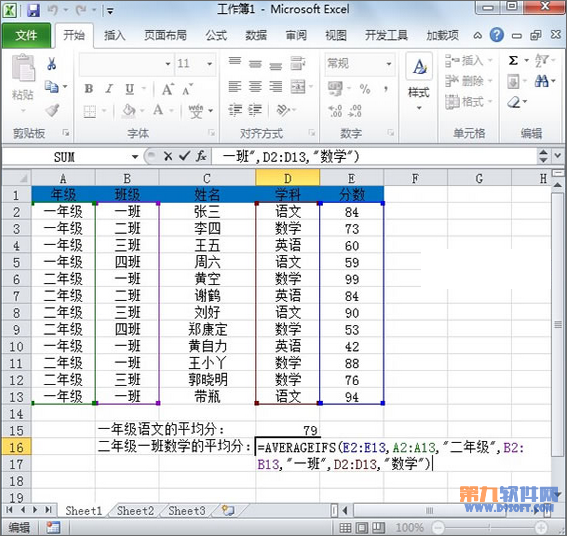Toggle top vertical alignment

(235, 61)
